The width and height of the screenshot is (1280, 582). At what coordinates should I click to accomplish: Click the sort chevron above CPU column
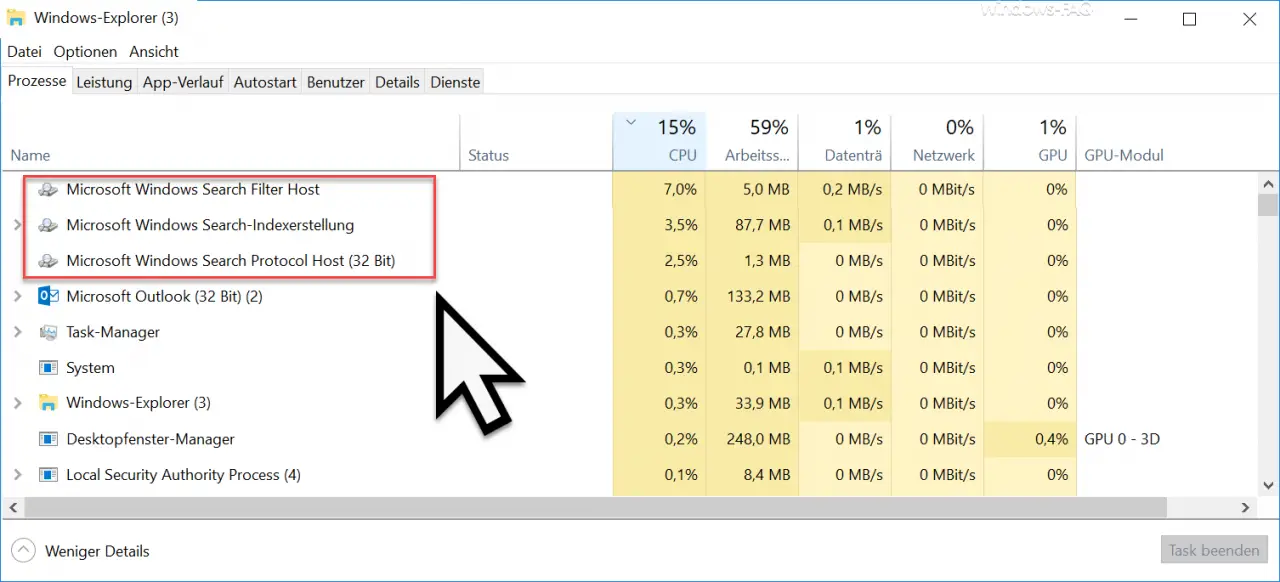click(x=630, y=123)
